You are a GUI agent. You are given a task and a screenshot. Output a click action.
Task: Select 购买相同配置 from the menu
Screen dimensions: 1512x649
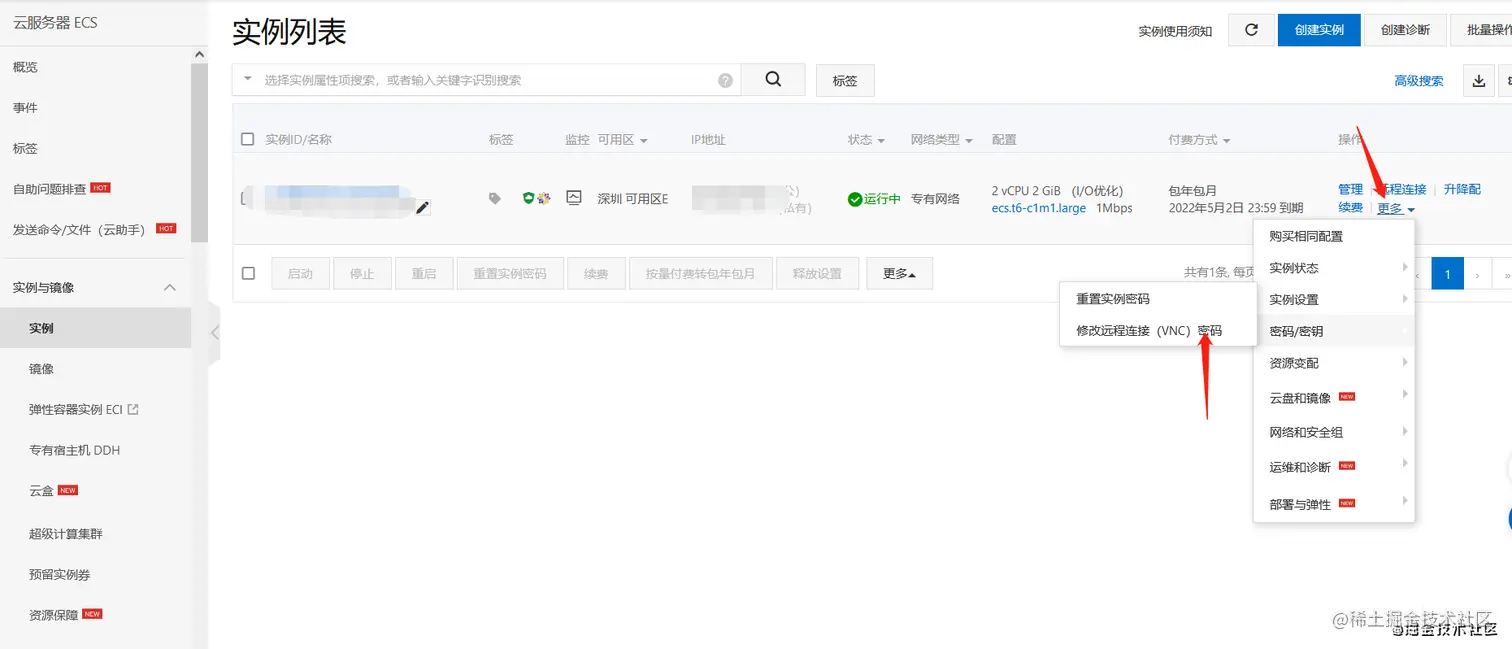(x=1334, y=237)
